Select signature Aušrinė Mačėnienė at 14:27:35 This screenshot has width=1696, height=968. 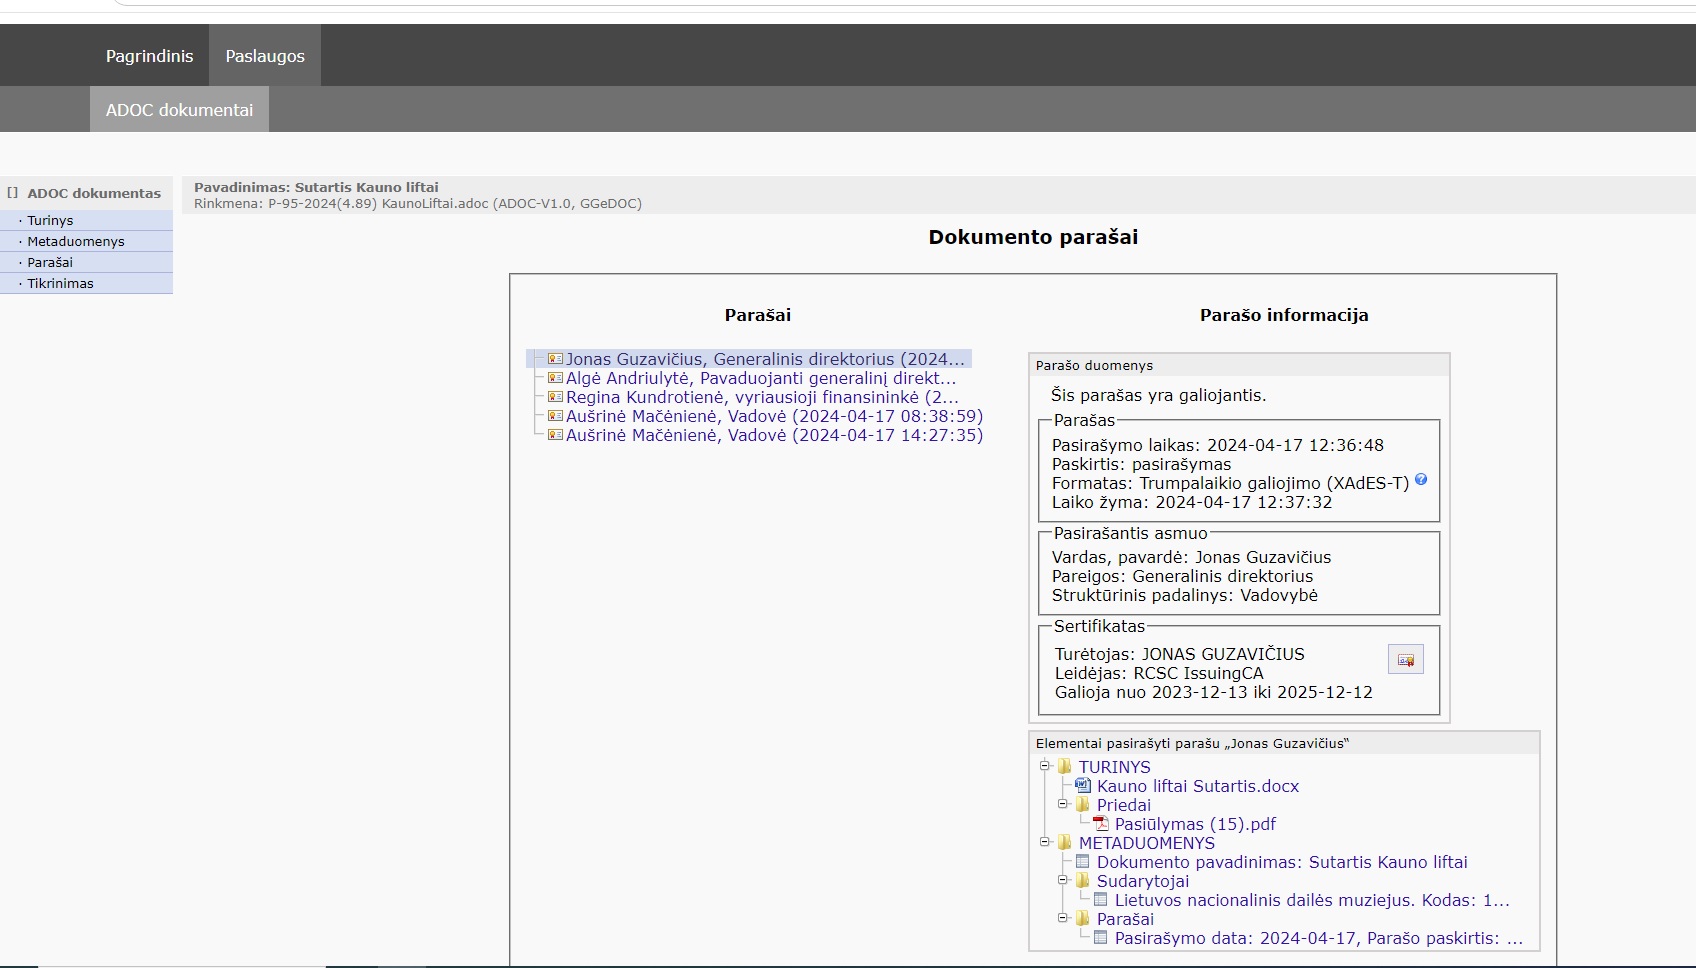tap(774, 435)
